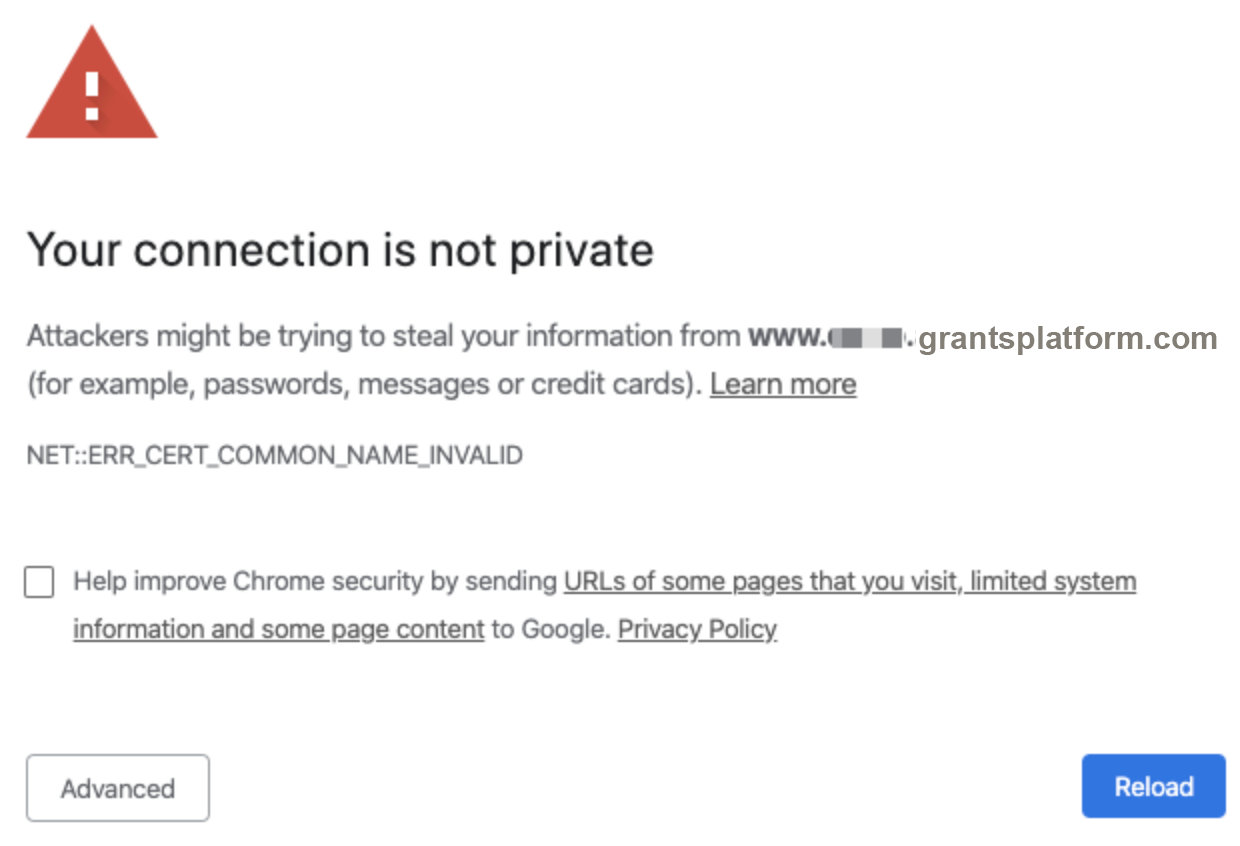Open the Learn more link
Viewport: 1240px width, 846px height.
pos(783,385)
